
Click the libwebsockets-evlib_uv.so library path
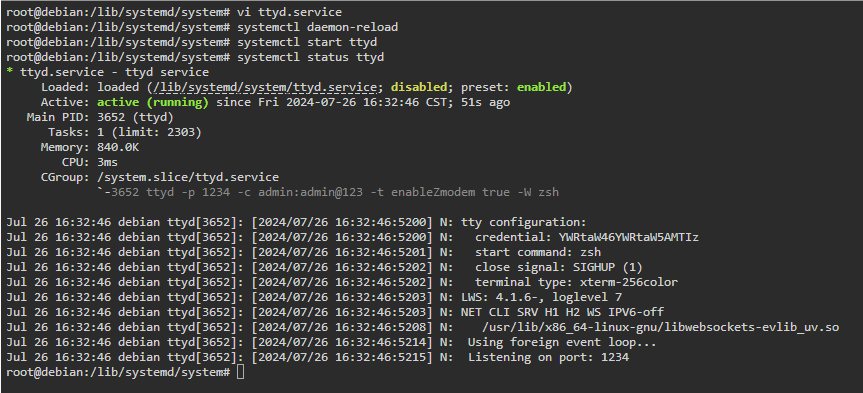[x=660, y=328]
